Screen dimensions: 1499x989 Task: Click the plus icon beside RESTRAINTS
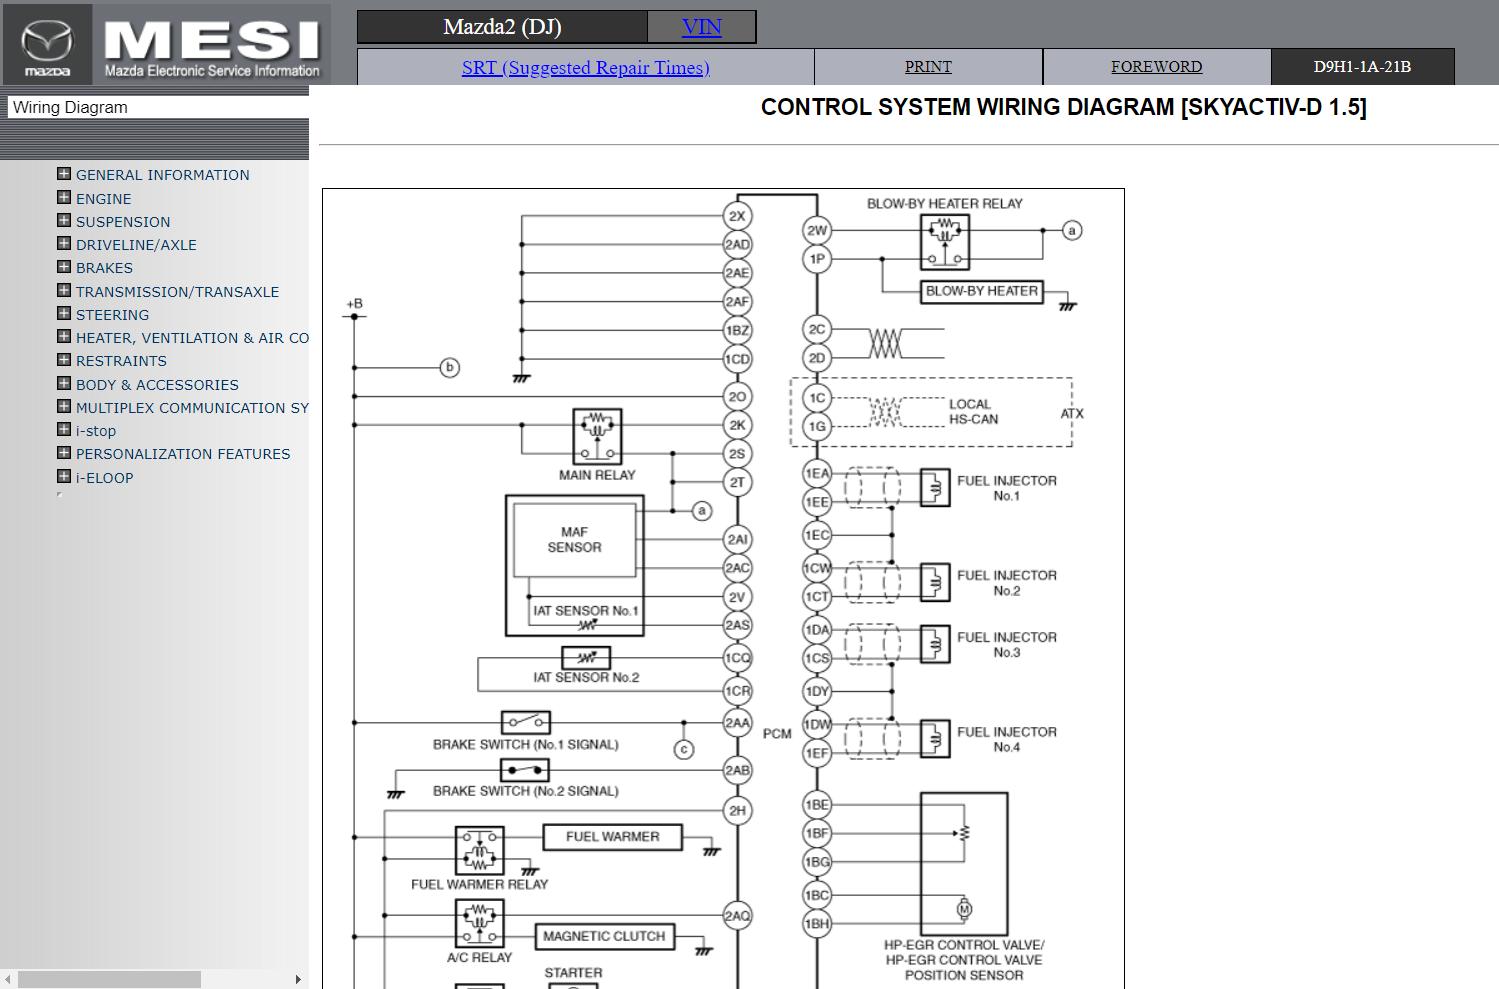63,359
